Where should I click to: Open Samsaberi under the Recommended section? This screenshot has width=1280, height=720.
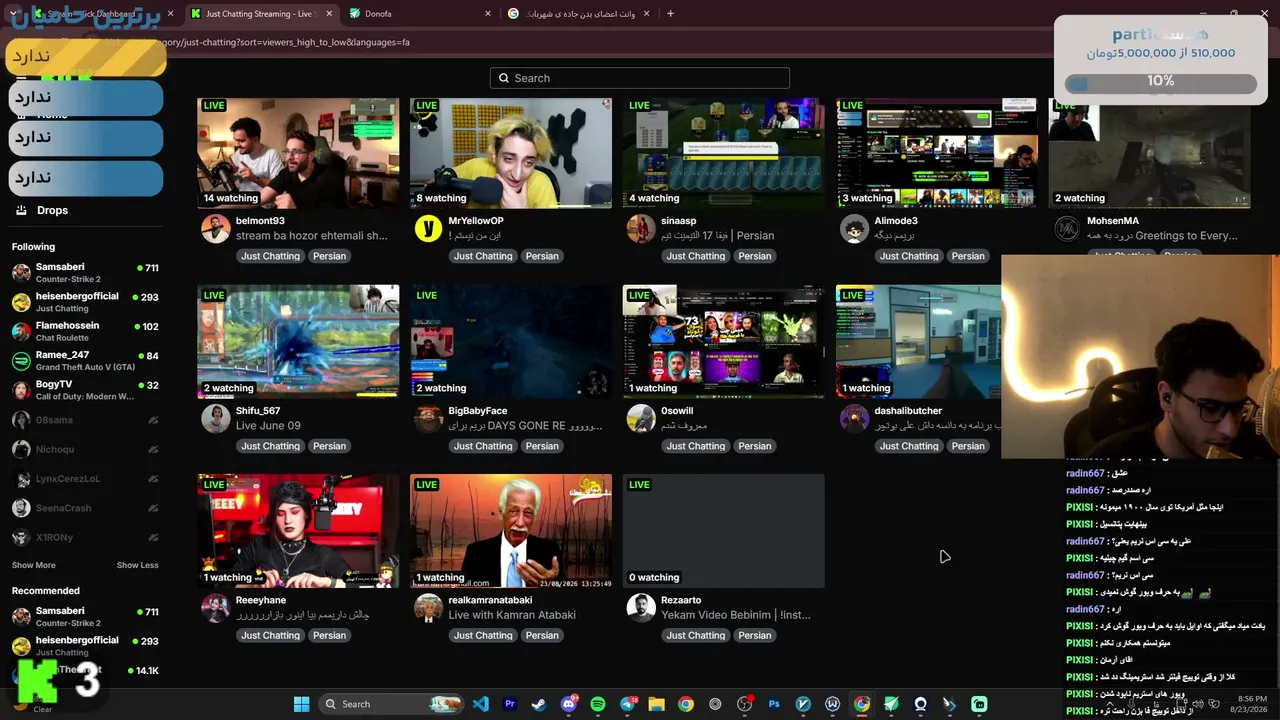(x=85, y=616)
